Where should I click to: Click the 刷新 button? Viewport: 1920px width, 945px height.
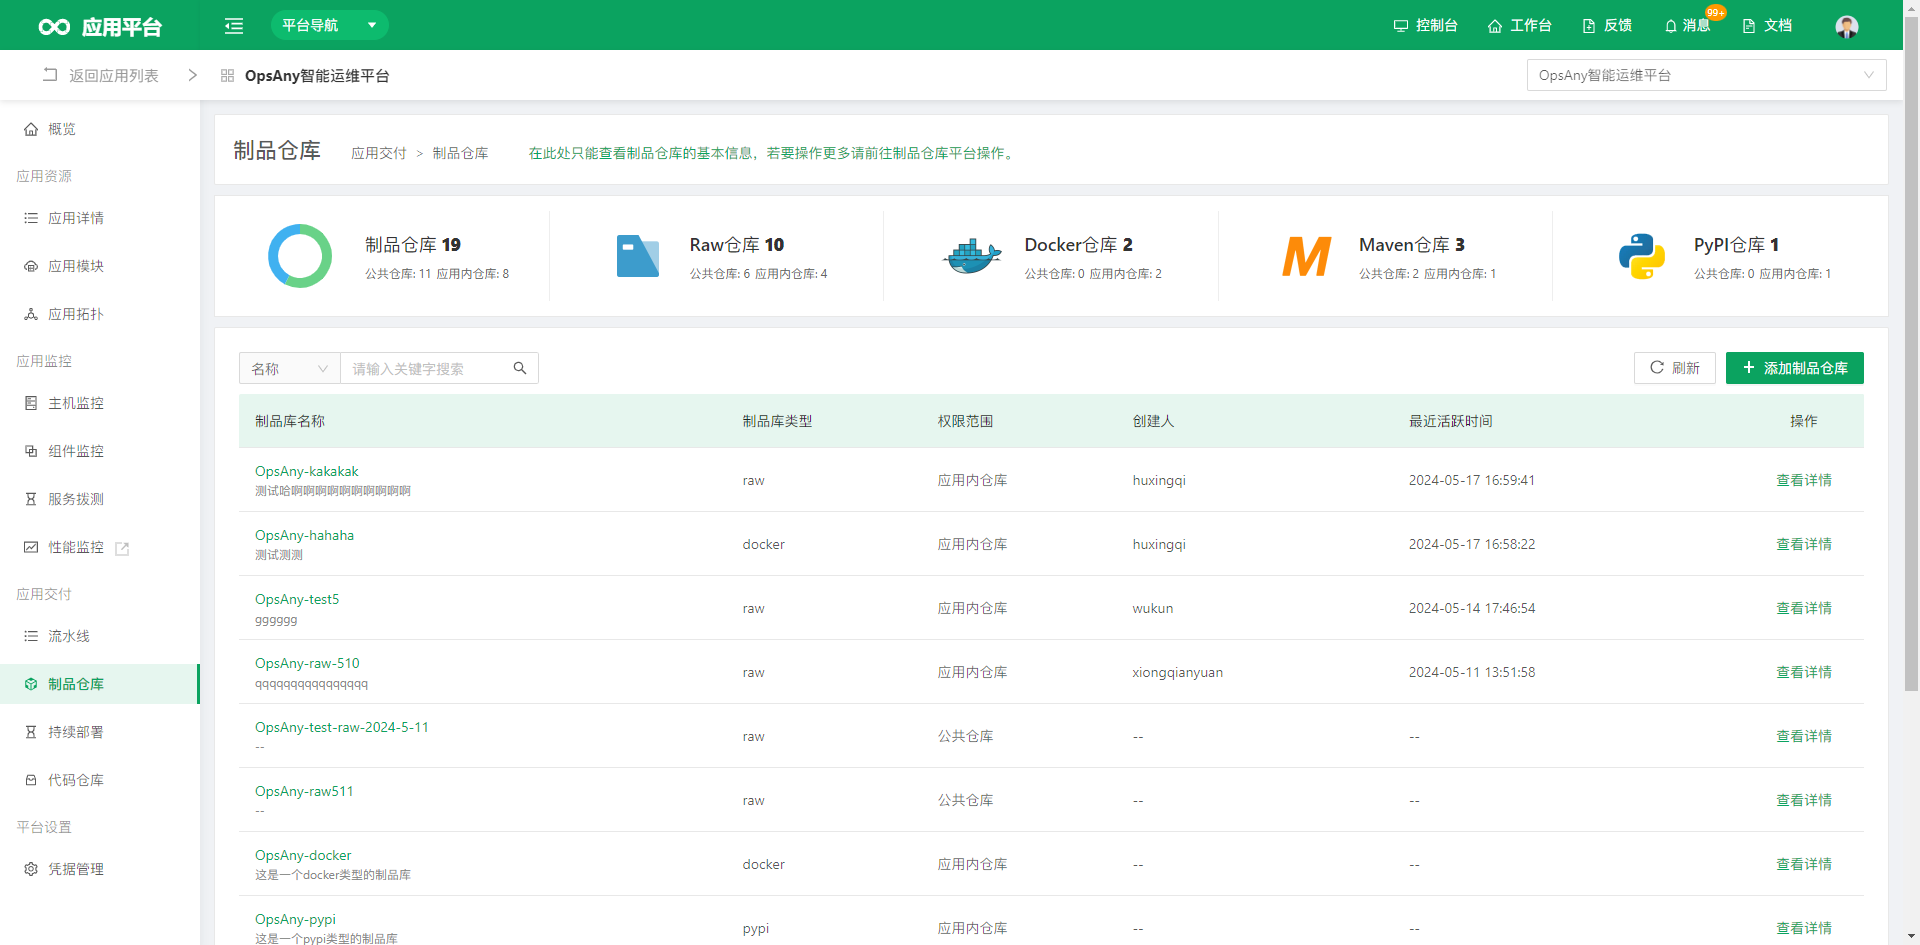point(1675,368)
